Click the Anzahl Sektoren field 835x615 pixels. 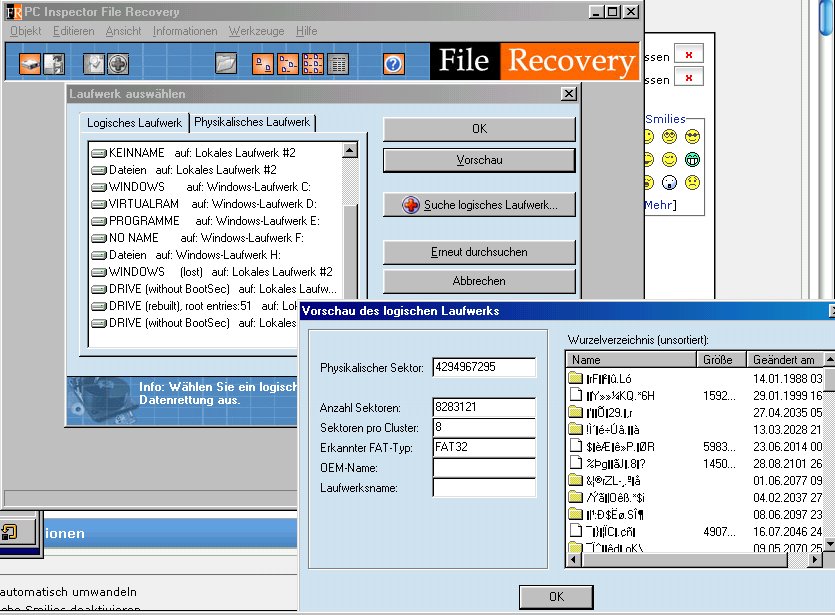pos(484,407)
